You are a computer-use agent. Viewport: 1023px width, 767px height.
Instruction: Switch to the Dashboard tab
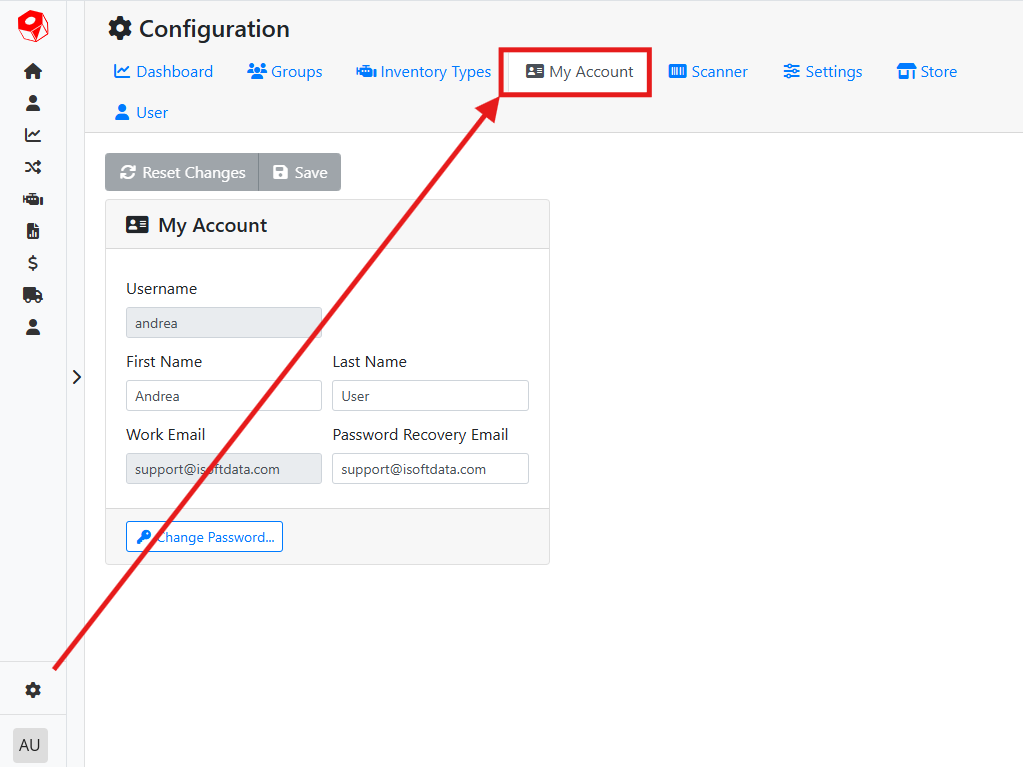coord(163,72)
